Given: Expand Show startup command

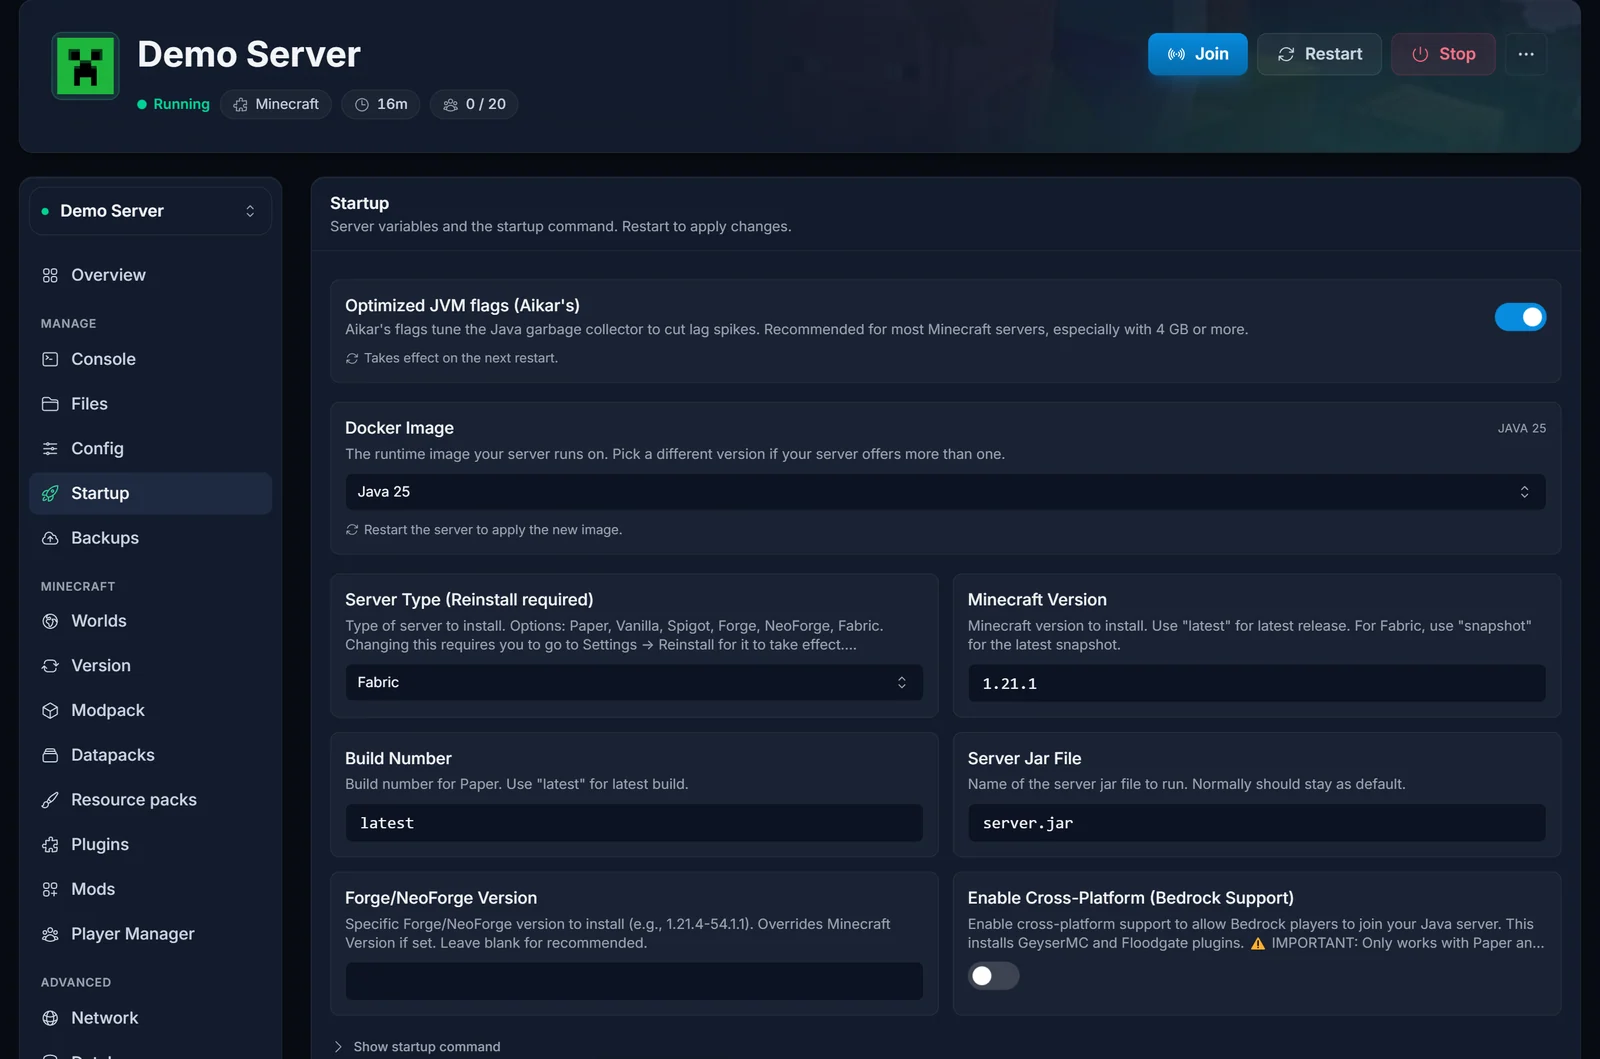Looking at the screenshot, I should click(x=417, y=1047).
